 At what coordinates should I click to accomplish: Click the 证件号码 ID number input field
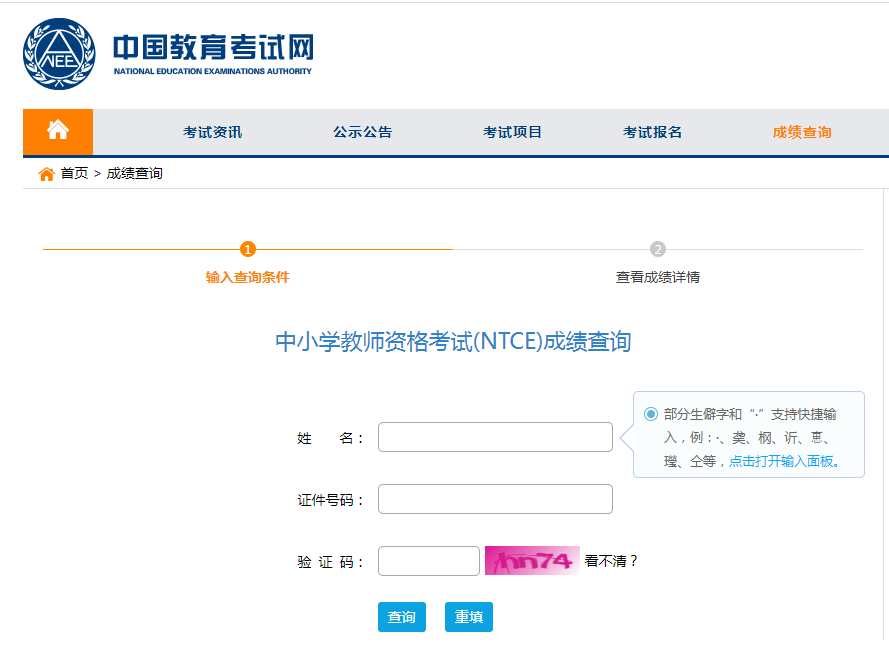[x=495, y=499]
